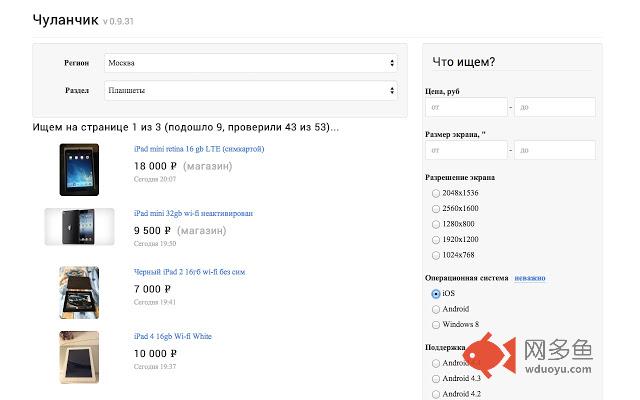Select the 1024x768 resolution option
The height and width of the screenshot is (400, 640).
(x=436, y=255)
